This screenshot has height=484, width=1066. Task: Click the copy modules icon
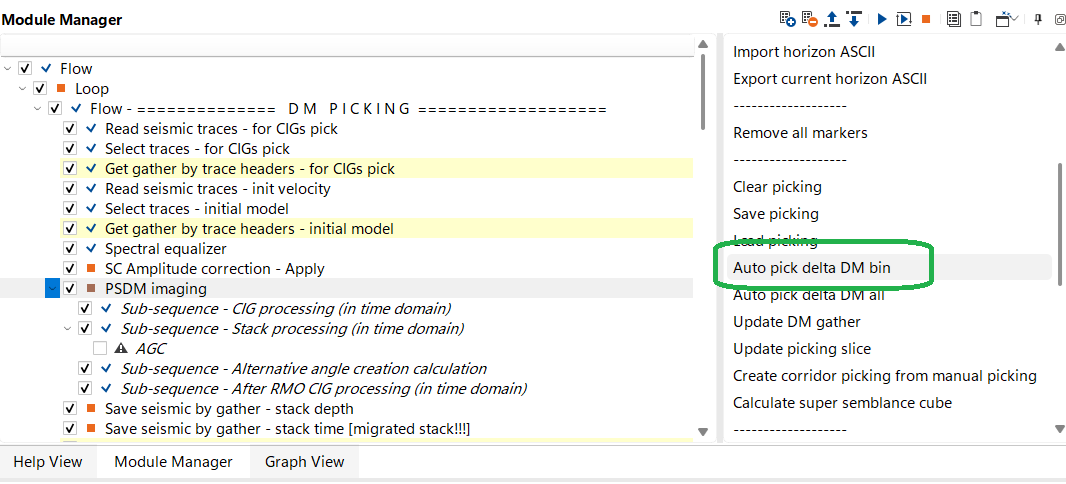[x=954, y=19]
